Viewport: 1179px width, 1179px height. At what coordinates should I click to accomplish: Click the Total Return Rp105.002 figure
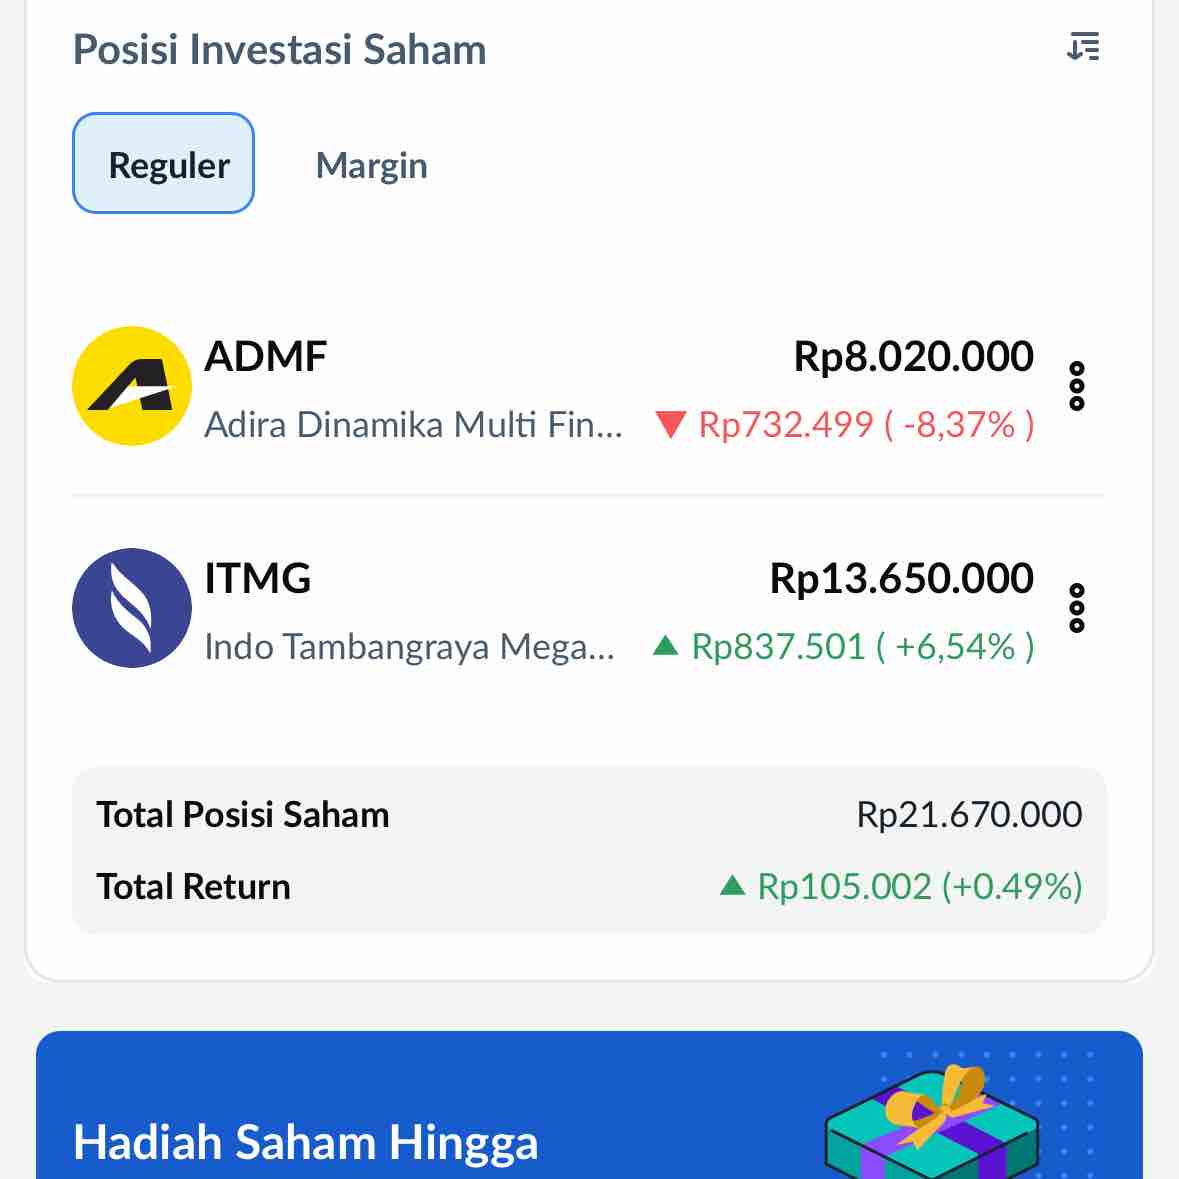point(919,887)
